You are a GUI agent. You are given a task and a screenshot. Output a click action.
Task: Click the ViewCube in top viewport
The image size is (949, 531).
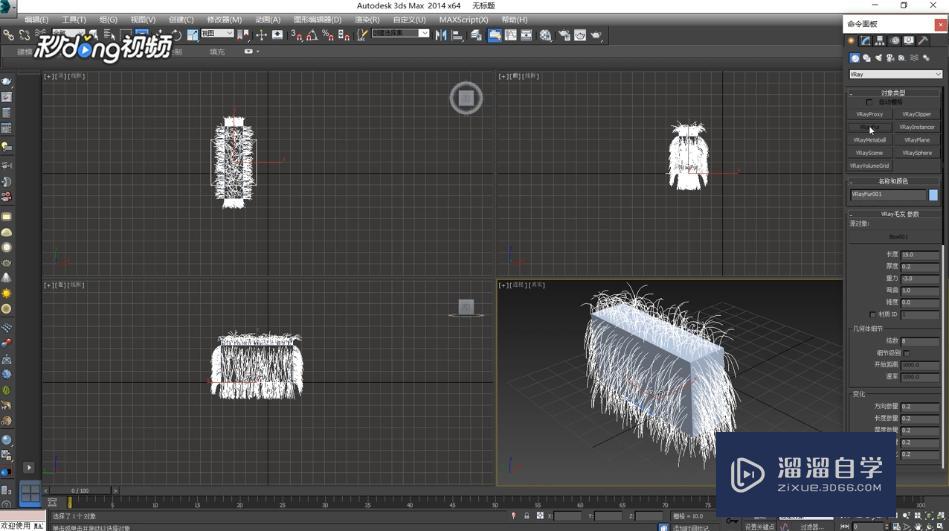point(466,98)
